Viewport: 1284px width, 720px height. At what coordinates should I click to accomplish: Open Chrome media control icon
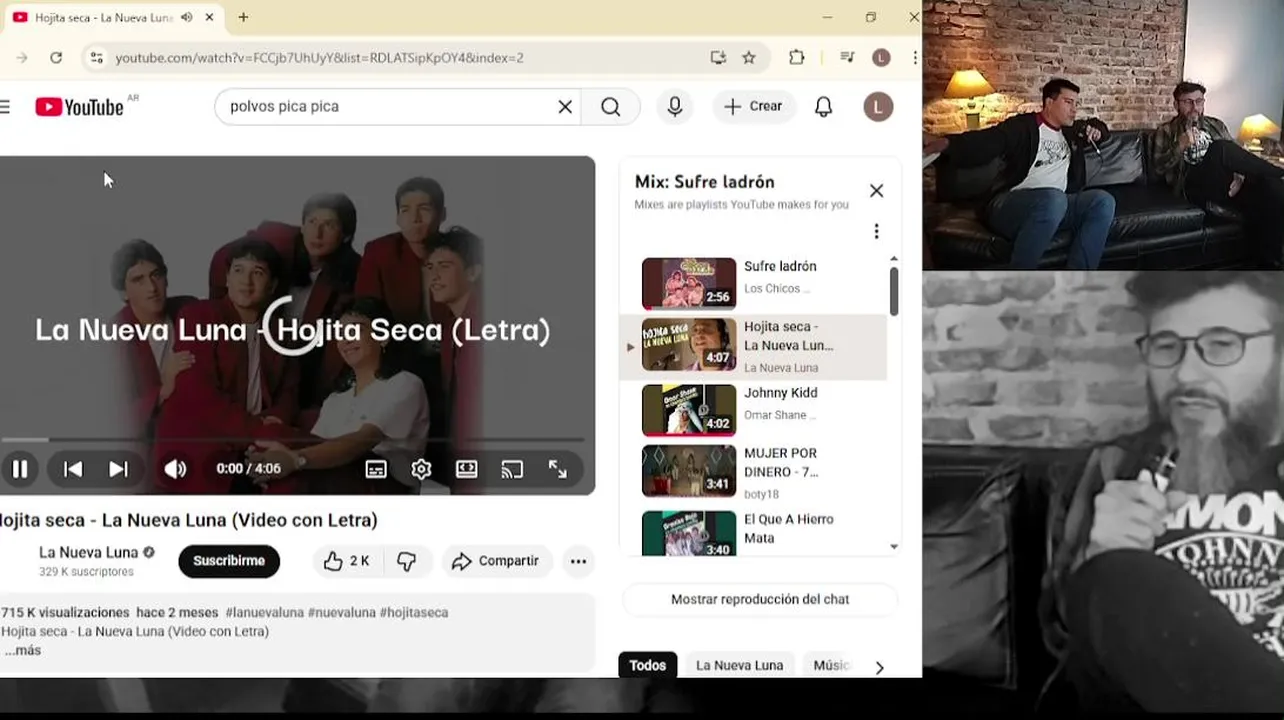(x=847, y=58)
